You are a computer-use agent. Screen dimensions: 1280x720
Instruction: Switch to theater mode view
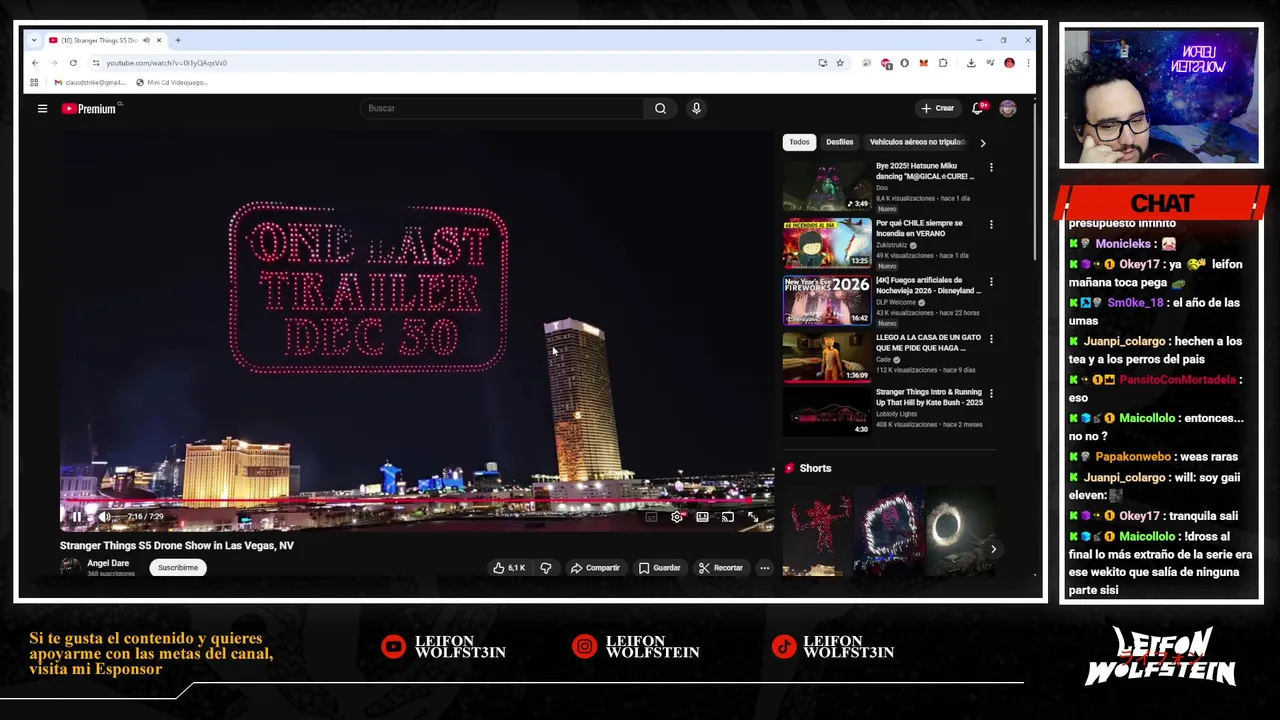[x=702, y=517]
